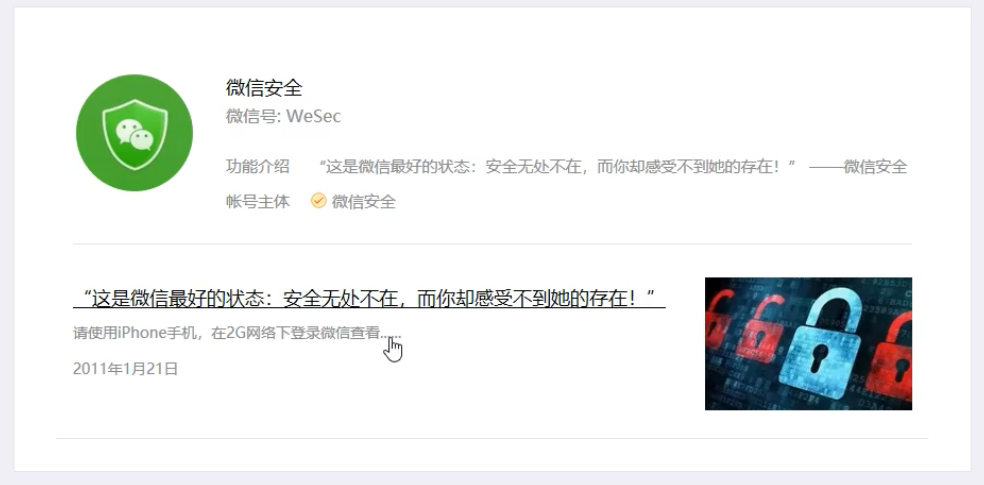Image resolution: width=984 pixels, height=485 pixels.
Task: Open the article titled 这是微信最好的状态
Action: pyautogui.click(x=369, y=299)
